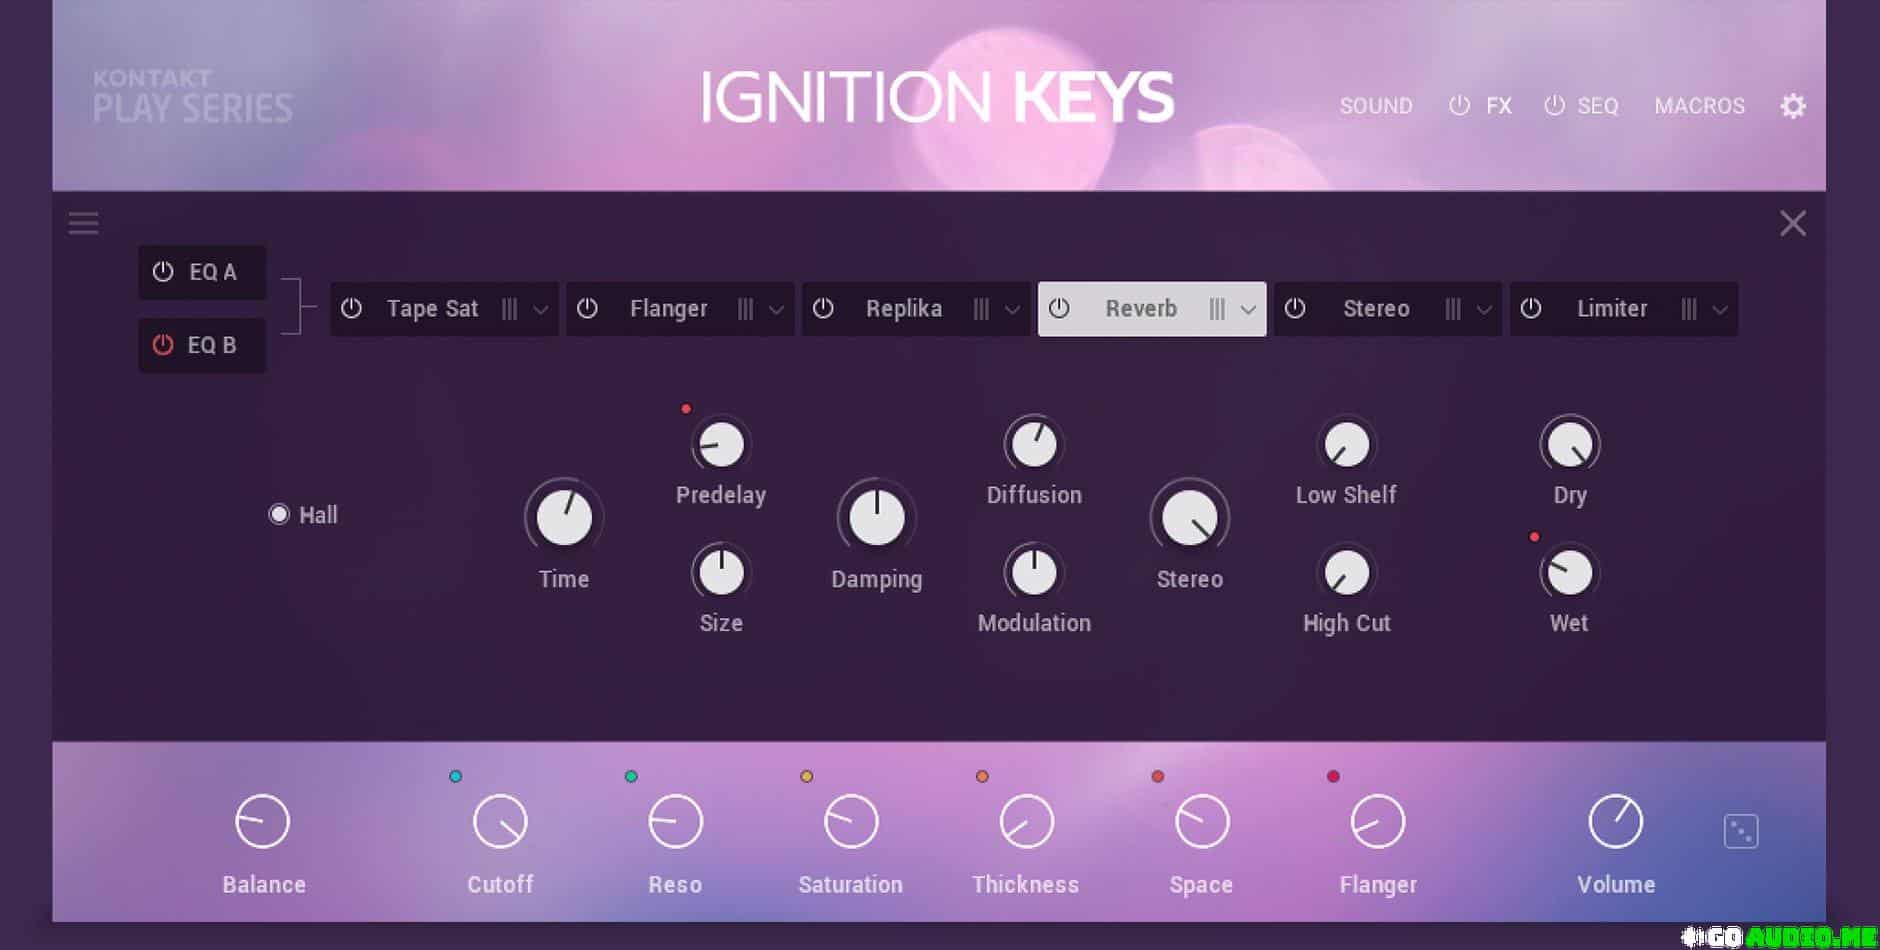Click the crimson dot above Flanger macro

point(1333,776)
